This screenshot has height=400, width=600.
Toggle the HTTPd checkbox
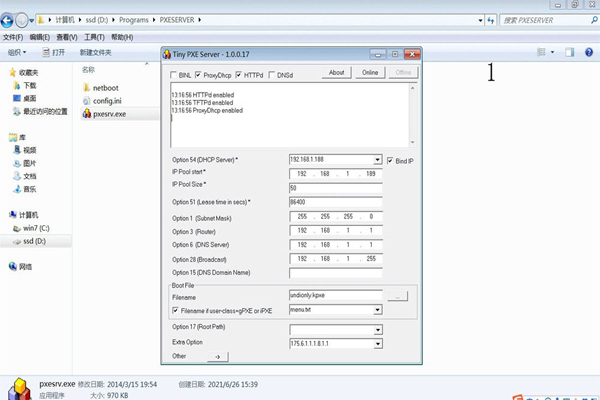click(x=238, y=75)
